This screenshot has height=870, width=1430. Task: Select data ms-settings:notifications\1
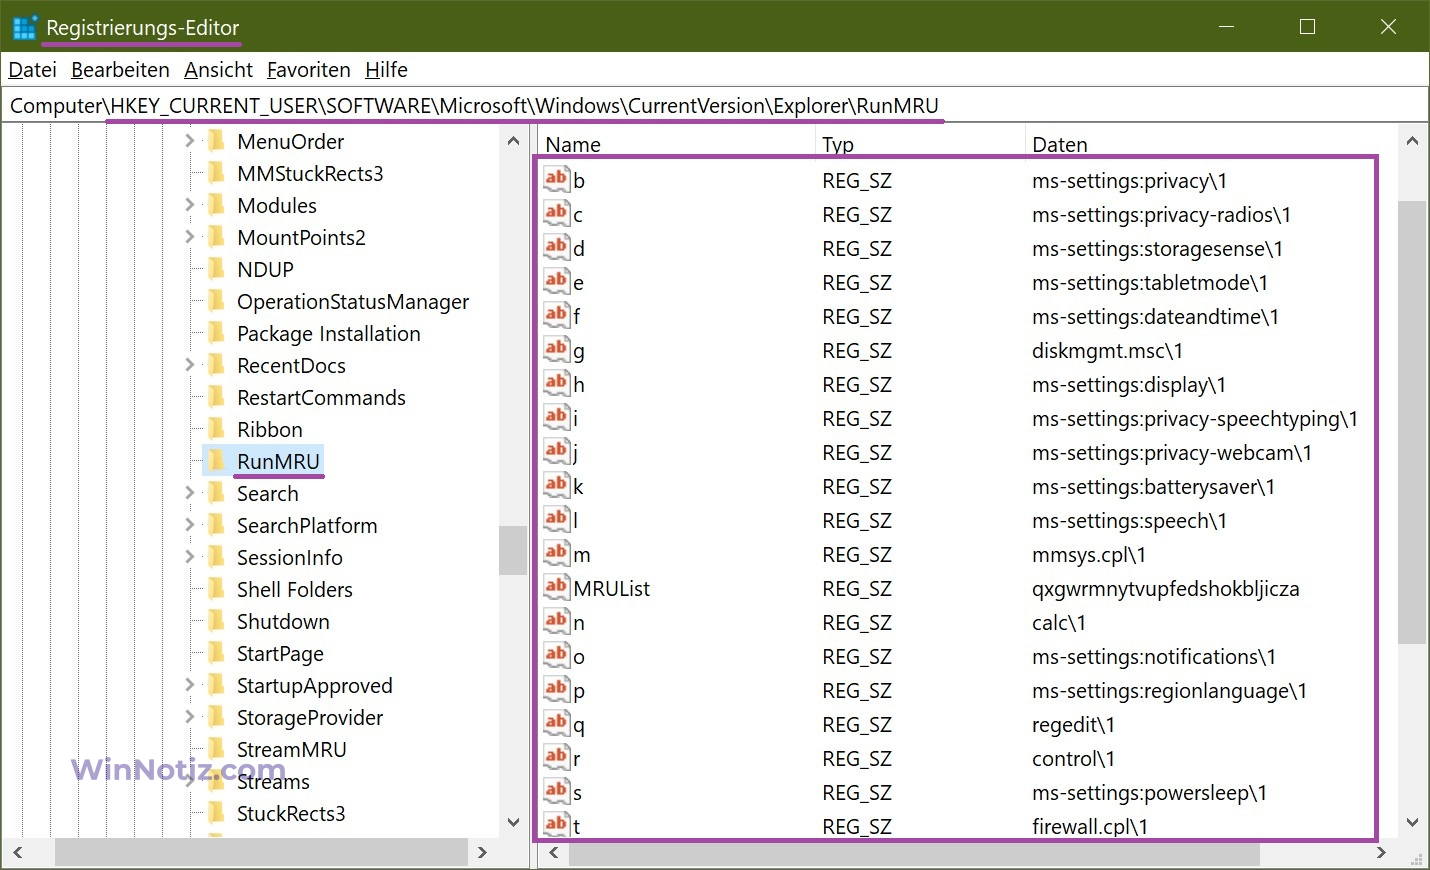point(1154,657)
